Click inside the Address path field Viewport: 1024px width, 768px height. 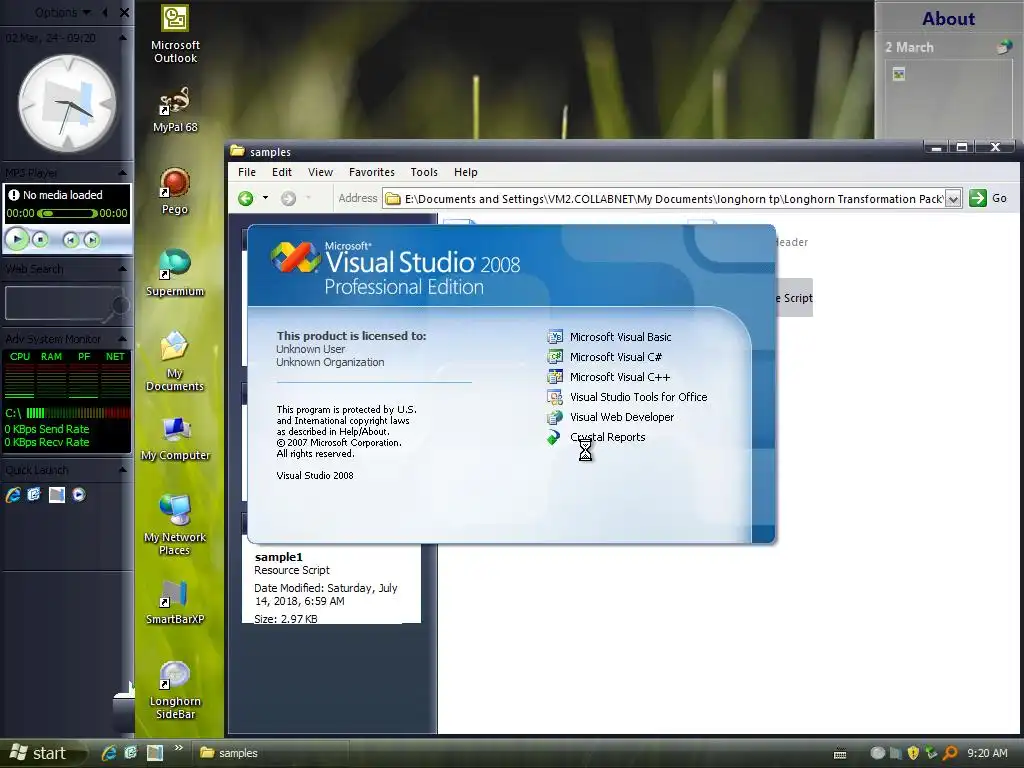pos(673,199)
